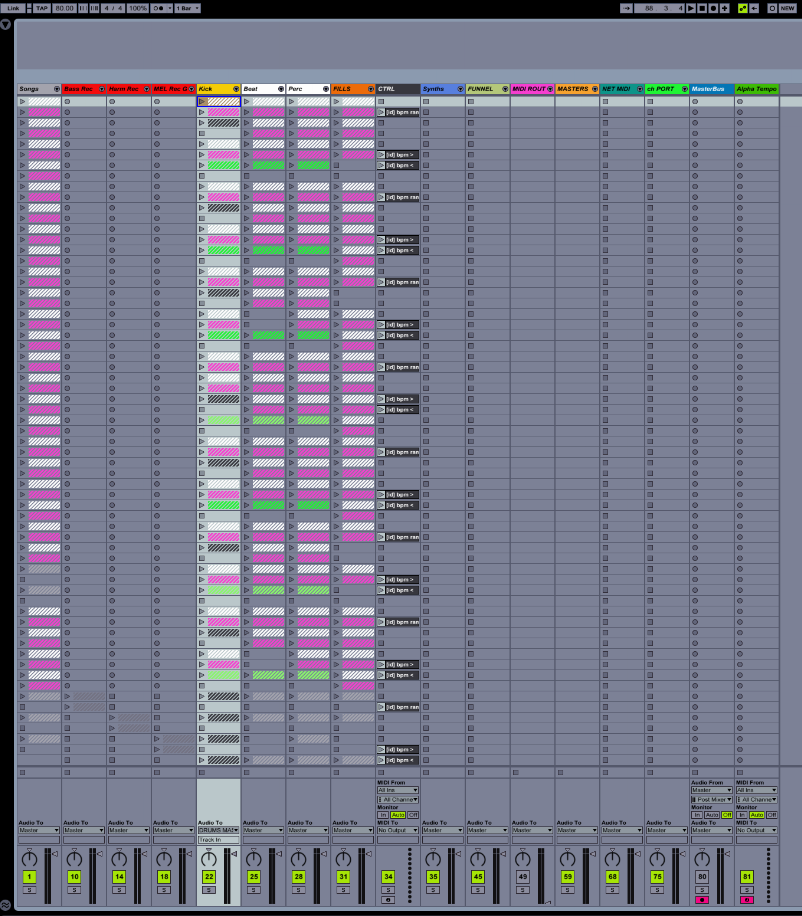Toggle track activator number 22

pyautogui.click(x=209, y=877)
